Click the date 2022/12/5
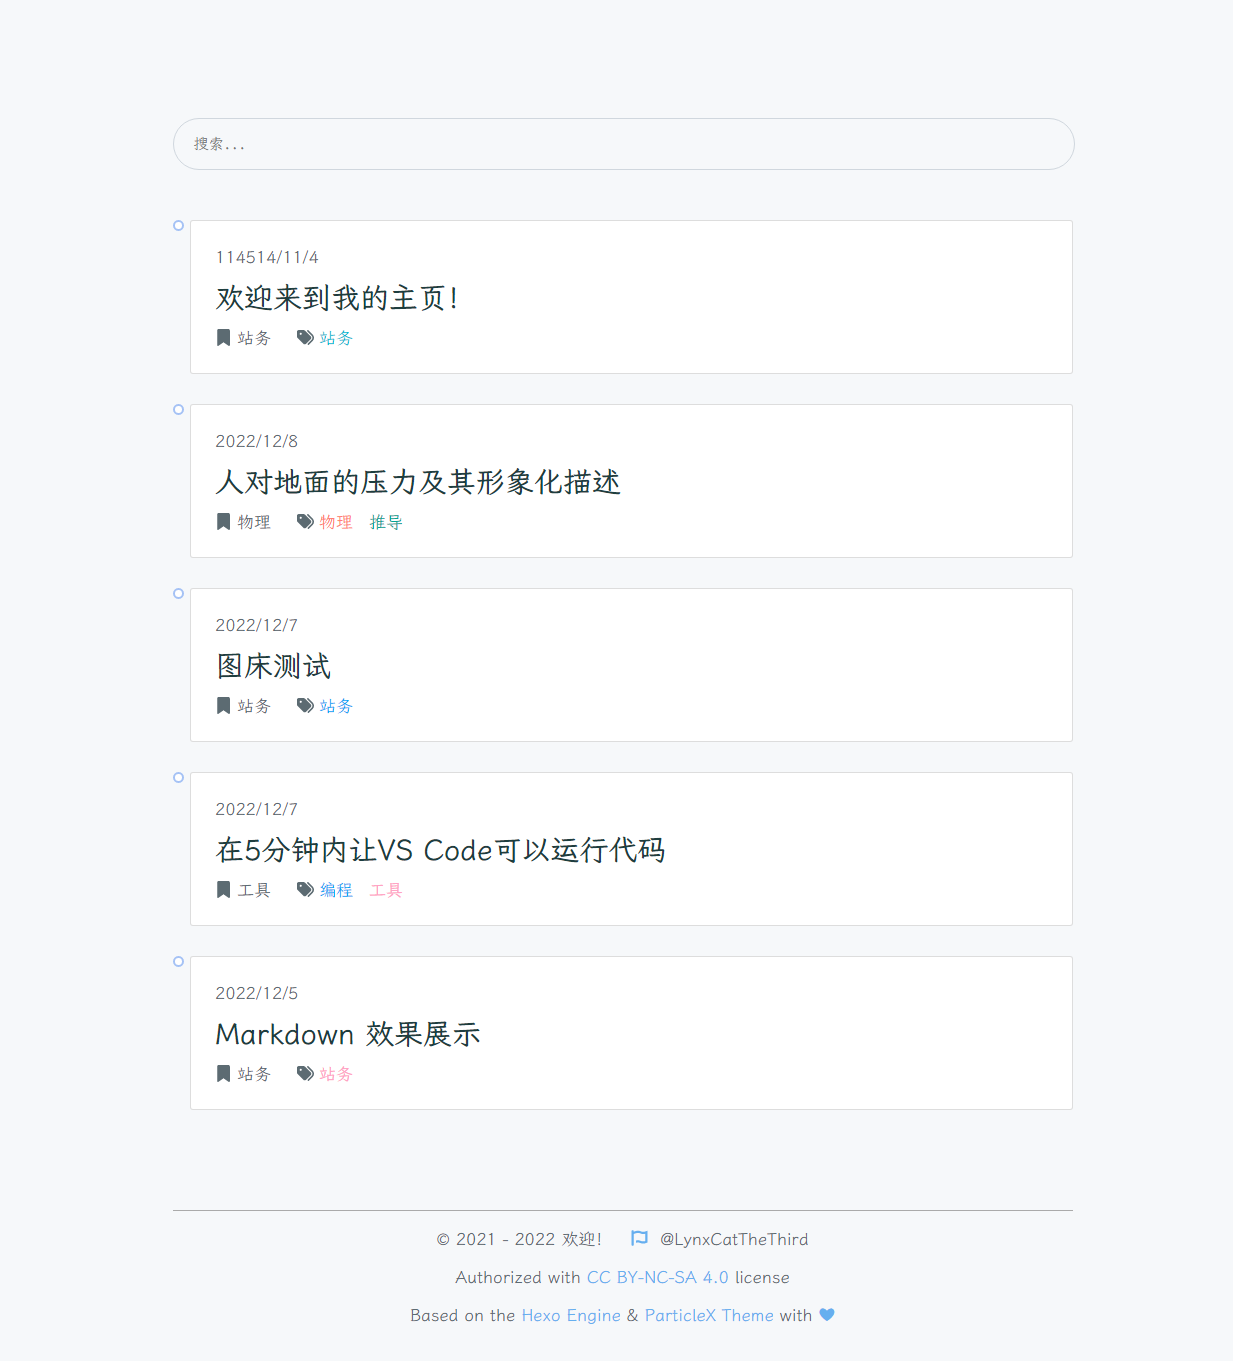 [x=257, y=993]
